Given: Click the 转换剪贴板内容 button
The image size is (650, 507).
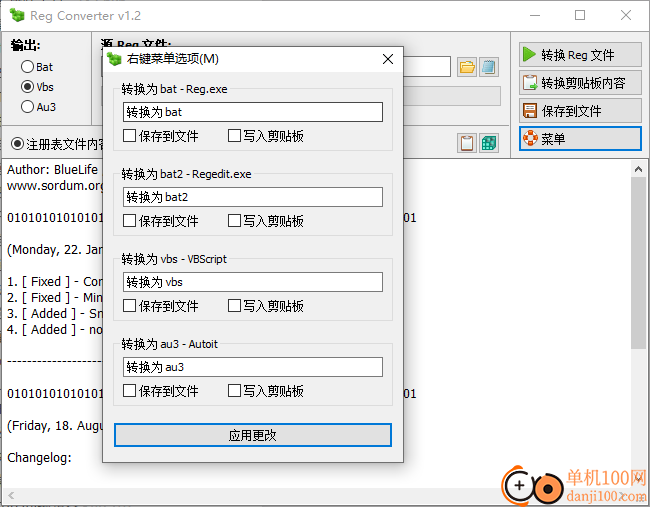Looking at the screenshot, I should [580, 82].
